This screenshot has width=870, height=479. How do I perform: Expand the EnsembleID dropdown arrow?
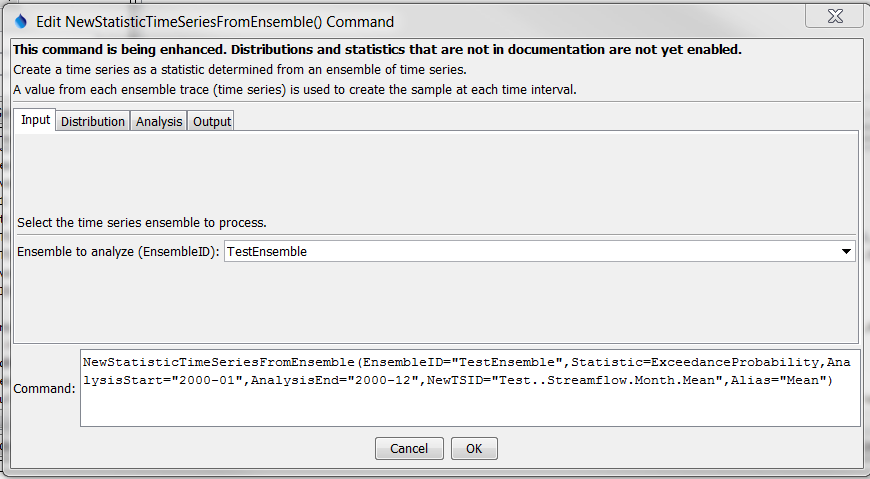point(846,251)
